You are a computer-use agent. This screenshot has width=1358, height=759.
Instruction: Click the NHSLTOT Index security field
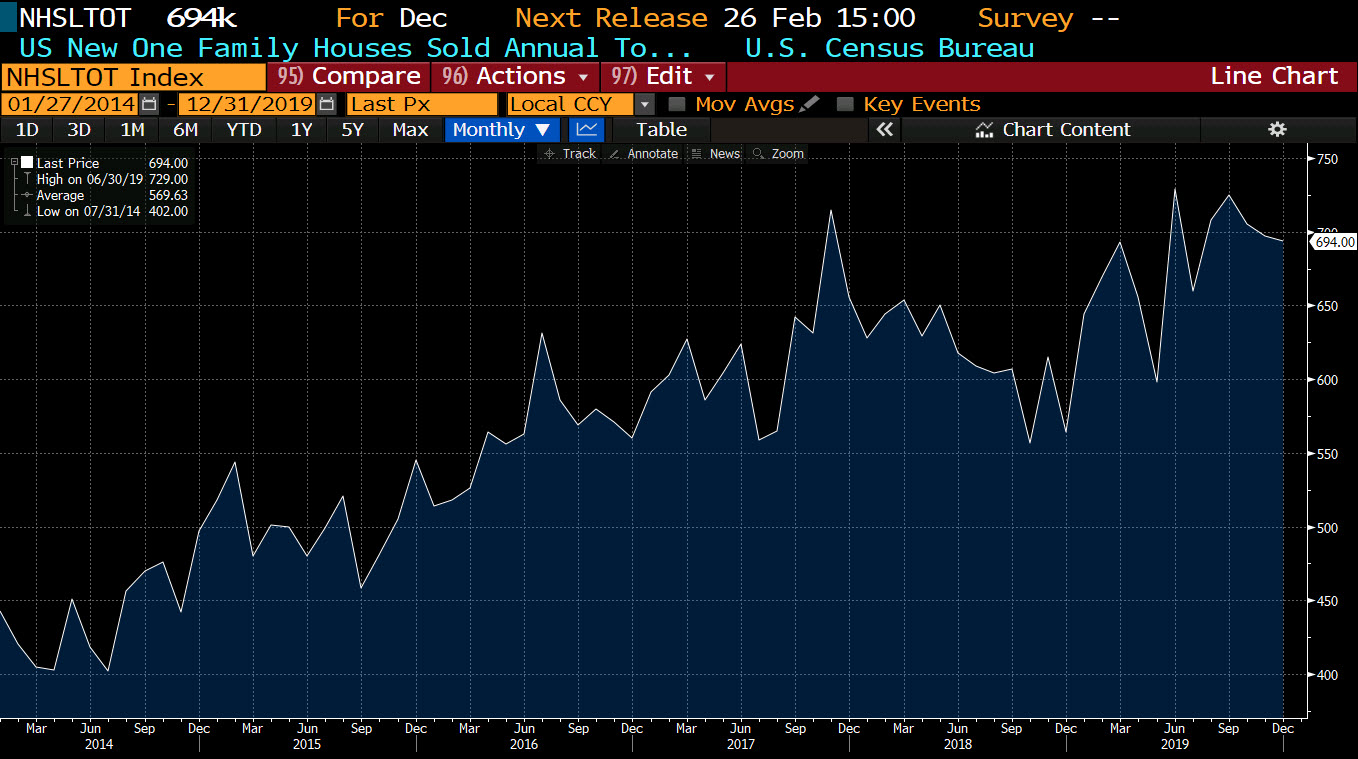[x=134, y=77]
